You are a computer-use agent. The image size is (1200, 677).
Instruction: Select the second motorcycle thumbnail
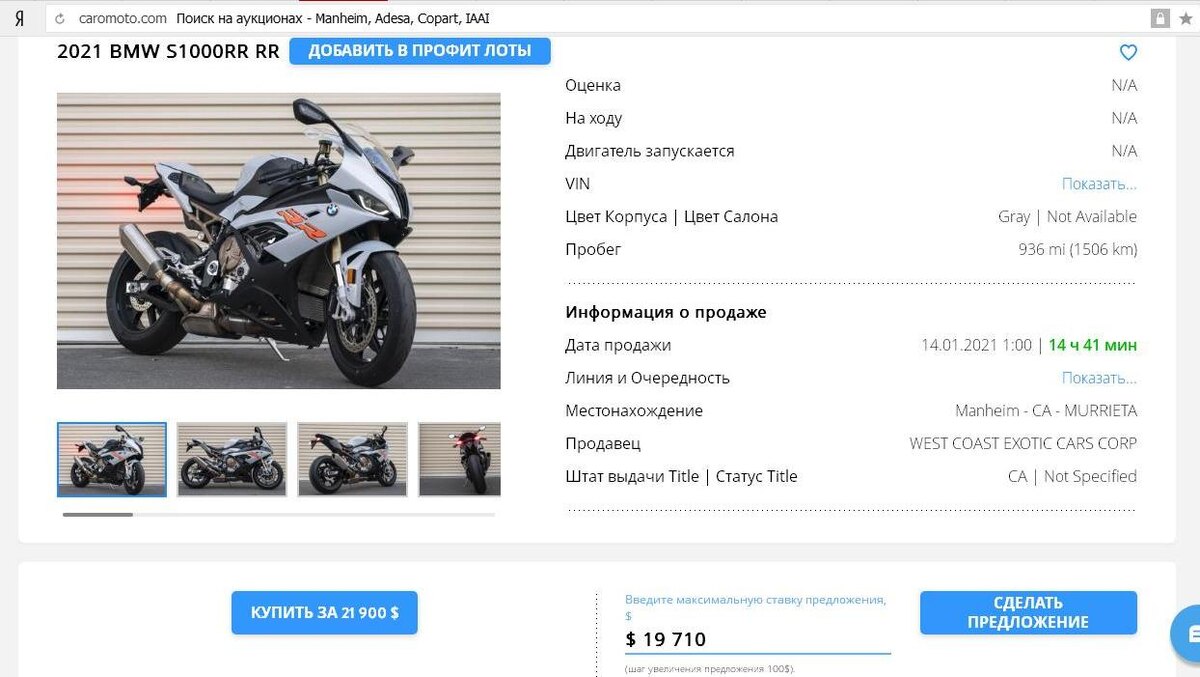[x=231, y=459]
